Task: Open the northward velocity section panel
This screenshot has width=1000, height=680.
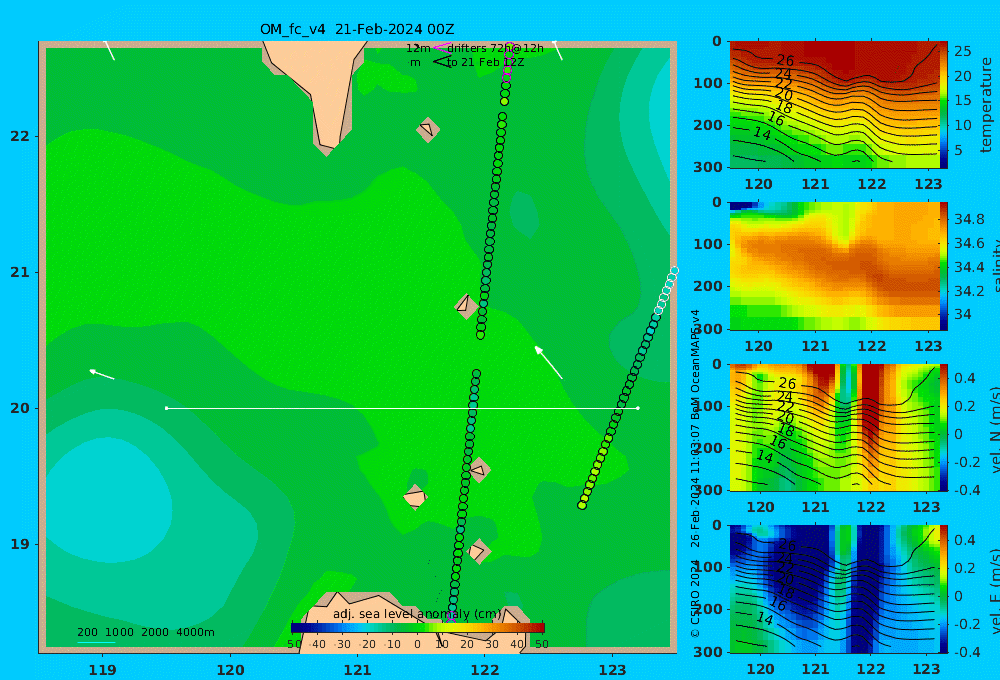Action: pyautogui.click(x=835, y=428)
